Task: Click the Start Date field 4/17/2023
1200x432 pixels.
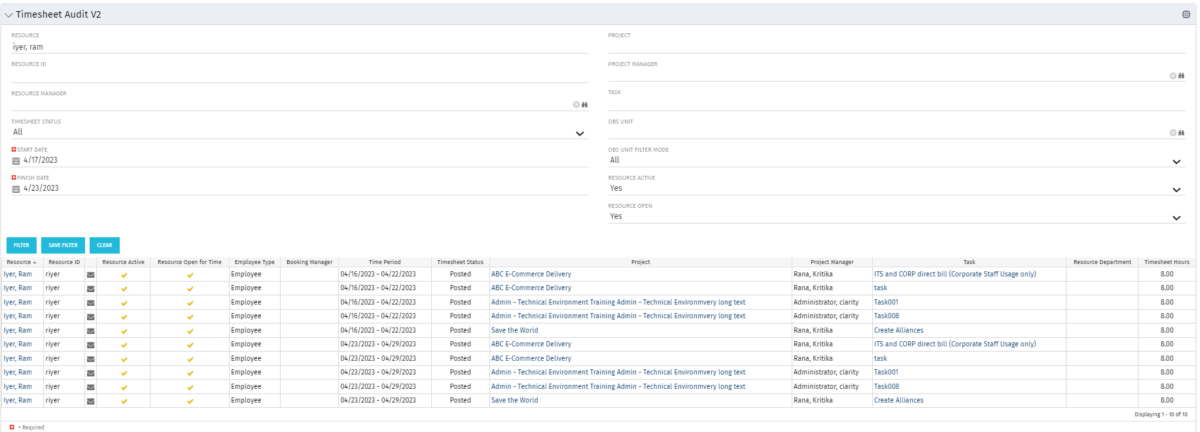Action: click(305, 160)
